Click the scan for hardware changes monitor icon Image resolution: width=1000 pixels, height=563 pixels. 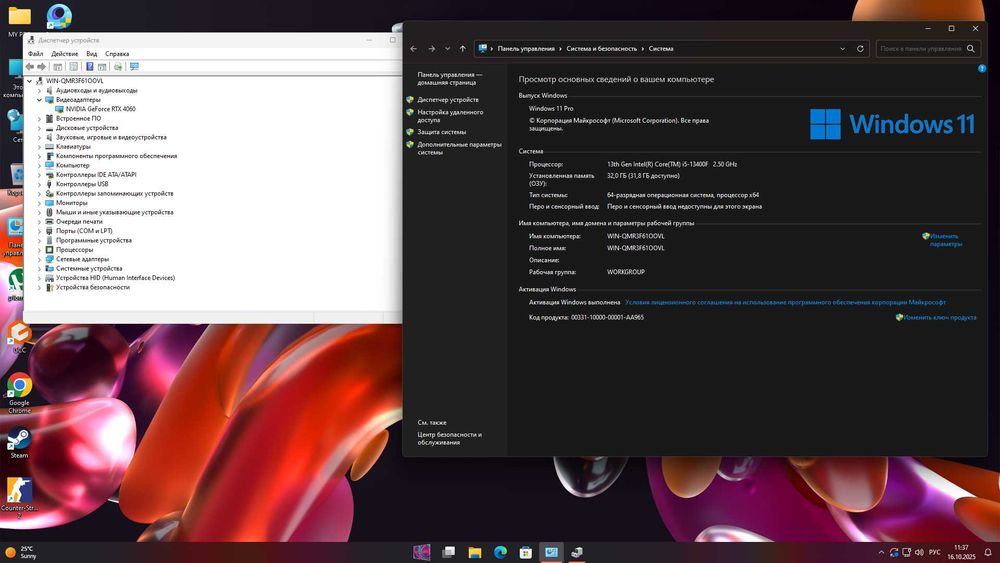[134, 66]
